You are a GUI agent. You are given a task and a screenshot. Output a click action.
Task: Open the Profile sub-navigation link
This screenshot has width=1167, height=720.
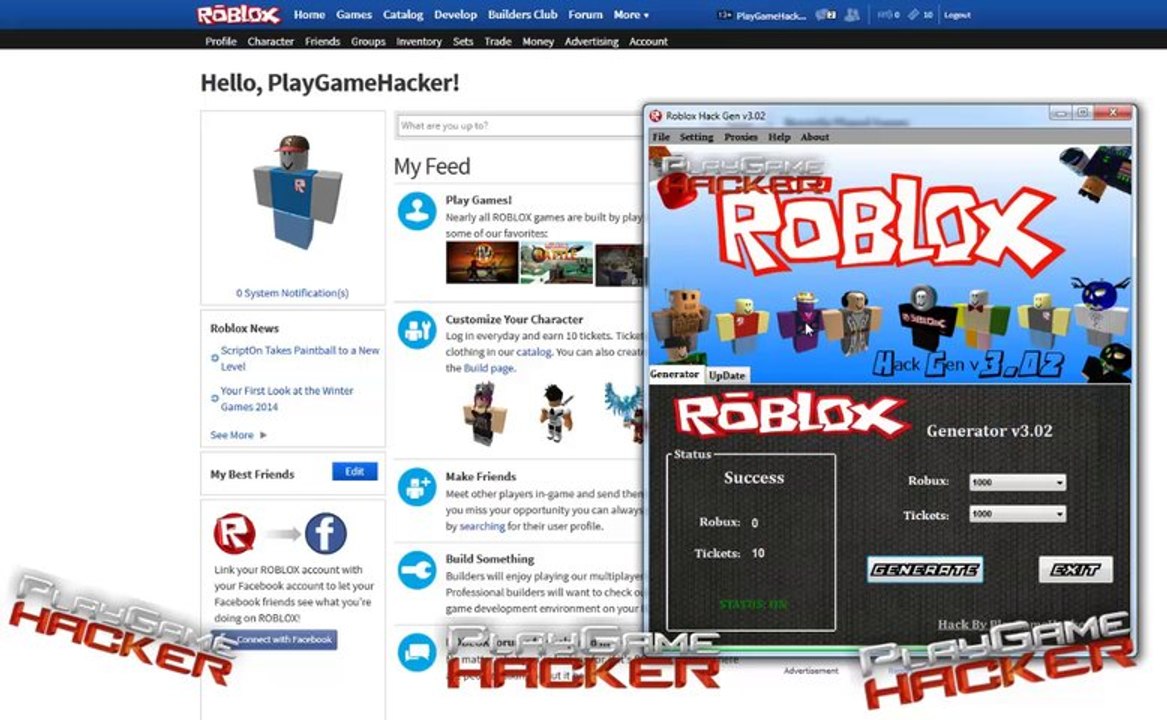pyautogui.click(x=221, y=42)
